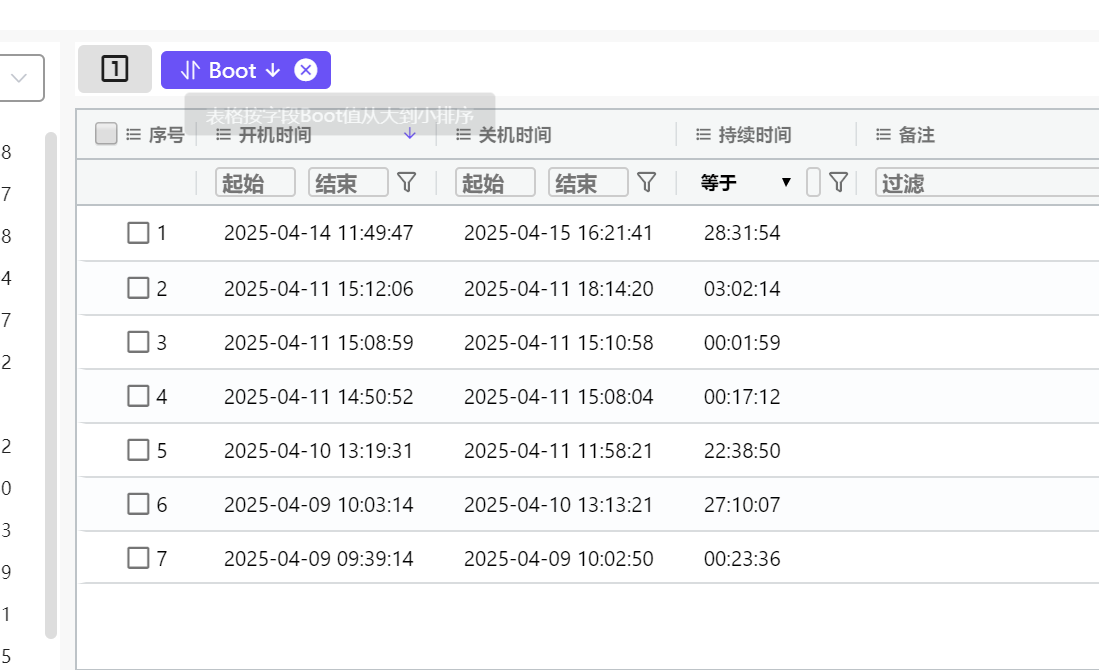
Task: Select duration cell 27:10:07
Action: pyautogui.click(x=742, y=505)
